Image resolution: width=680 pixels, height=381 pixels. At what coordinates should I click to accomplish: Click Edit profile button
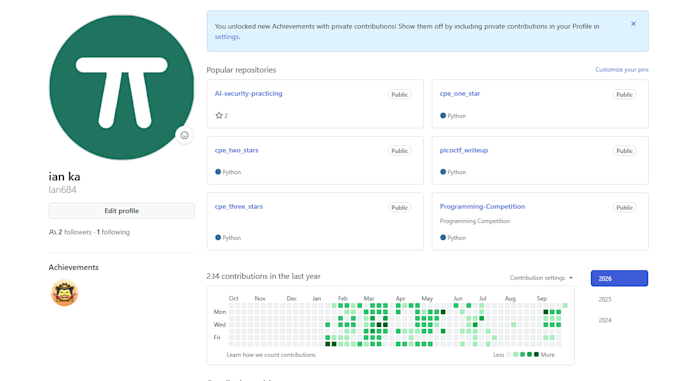[121, 211]
